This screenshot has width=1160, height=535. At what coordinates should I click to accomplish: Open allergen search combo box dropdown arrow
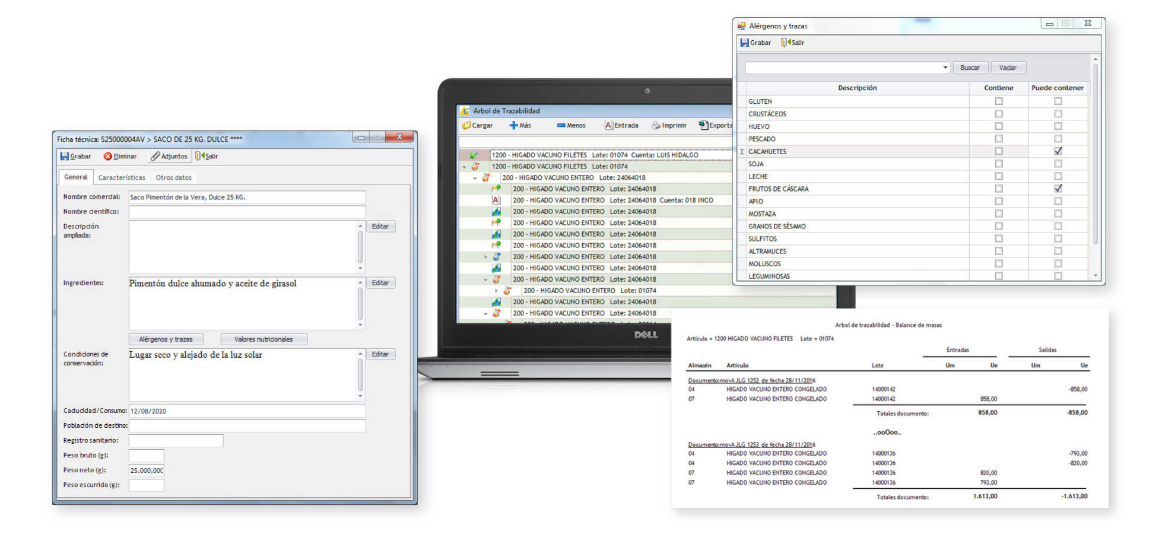(945, 67)
